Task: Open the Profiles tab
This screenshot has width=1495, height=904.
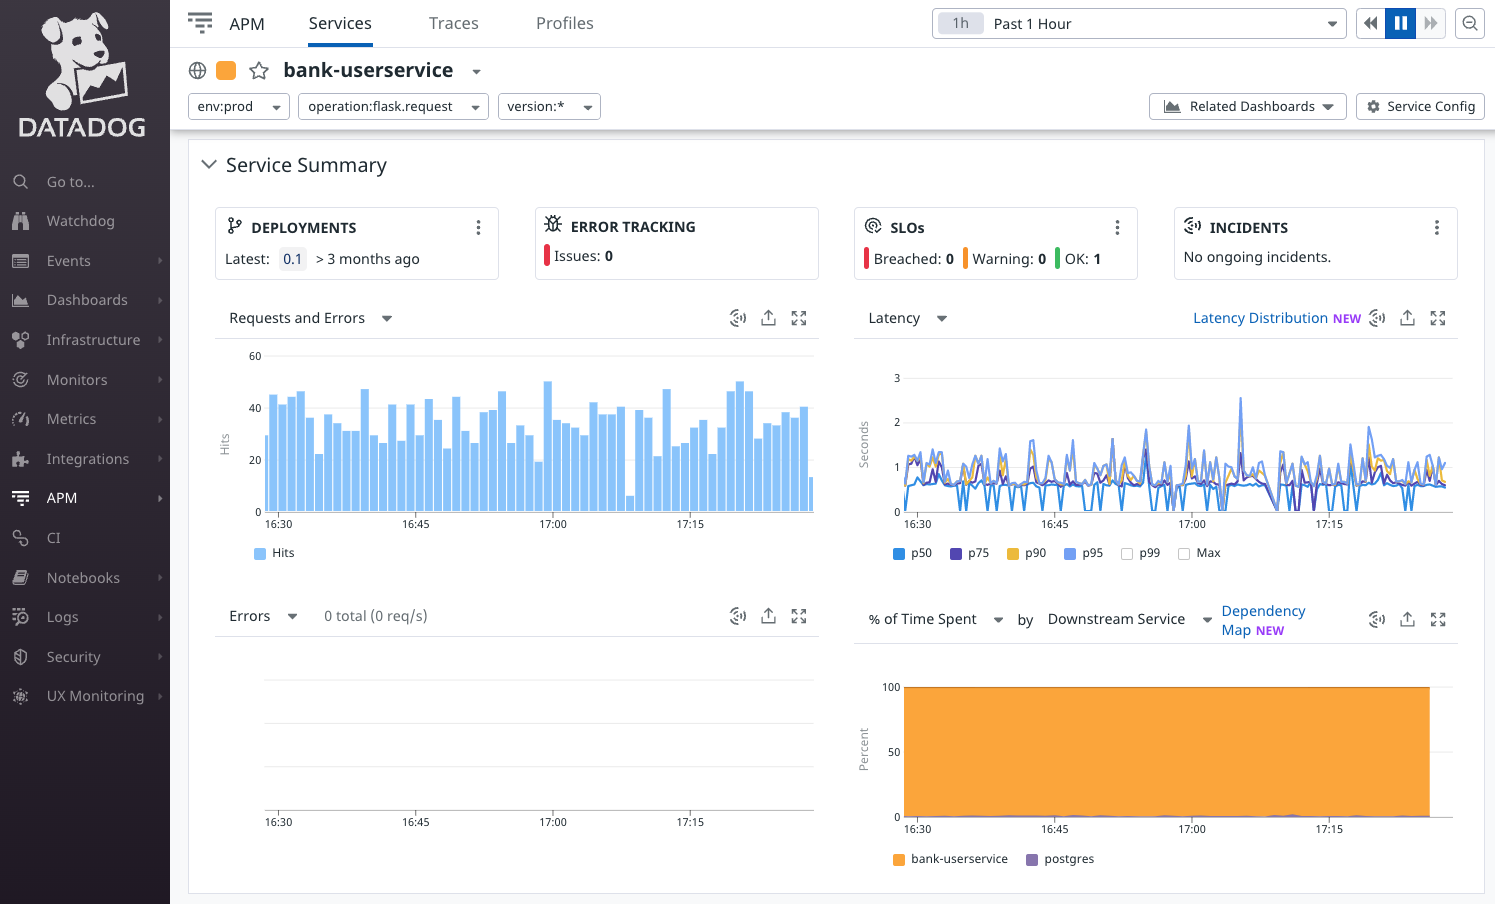Action: (x=564, y=23)
